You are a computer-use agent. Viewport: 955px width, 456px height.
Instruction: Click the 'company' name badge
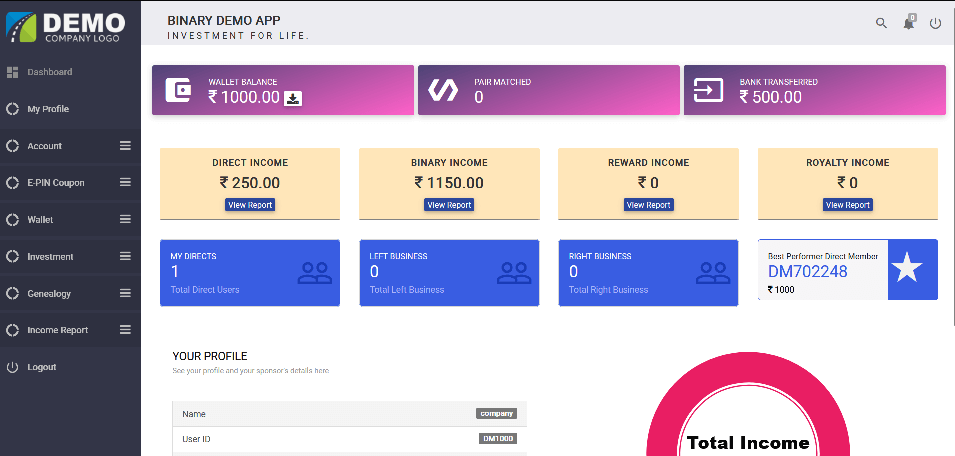(x=496, y=413)
